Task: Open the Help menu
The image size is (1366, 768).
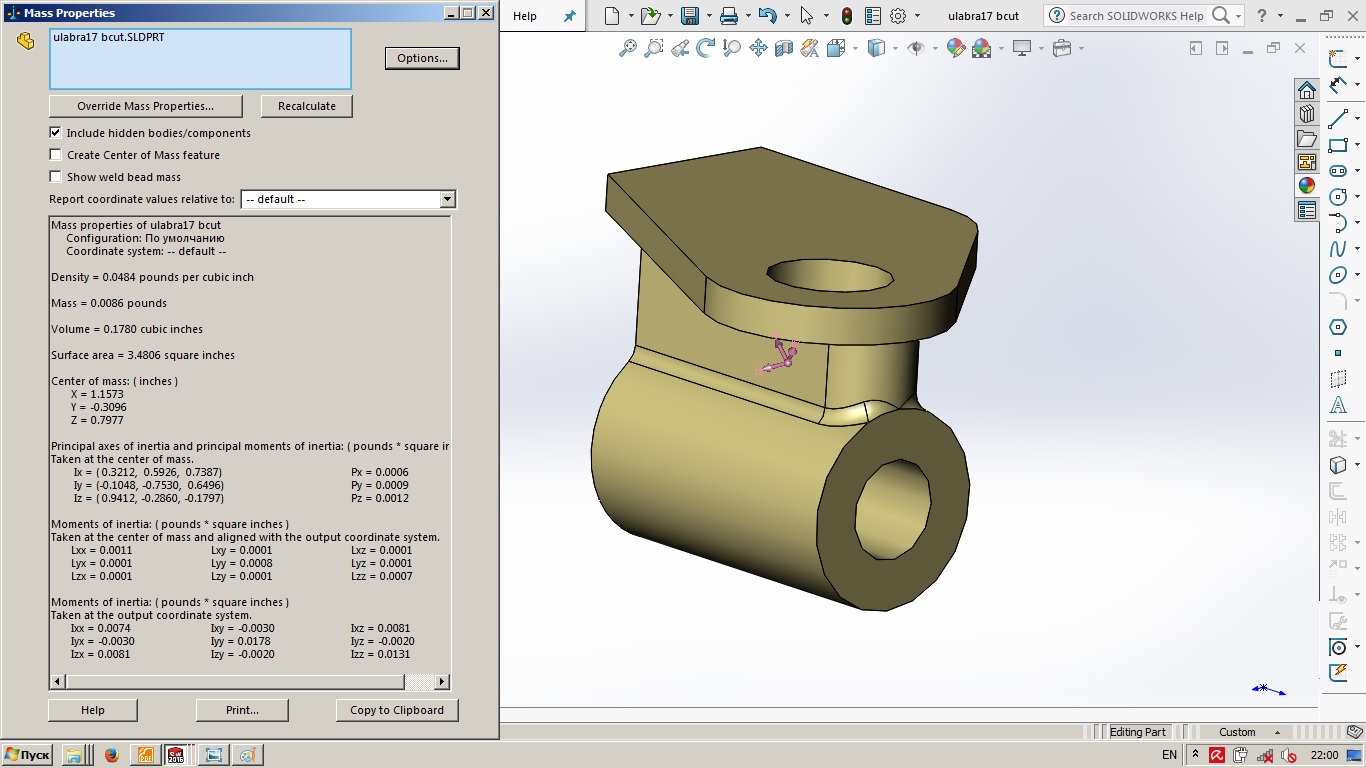Action: tap(525, 16)
